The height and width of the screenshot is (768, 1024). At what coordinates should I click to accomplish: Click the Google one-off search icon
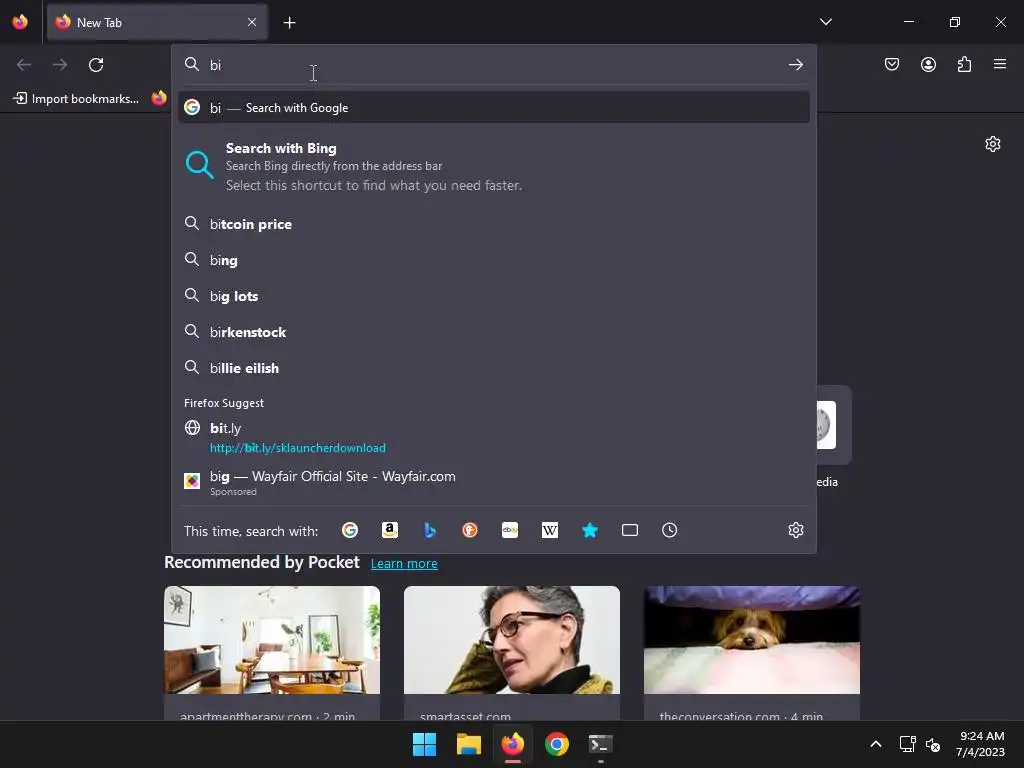(x=350, y=530)
